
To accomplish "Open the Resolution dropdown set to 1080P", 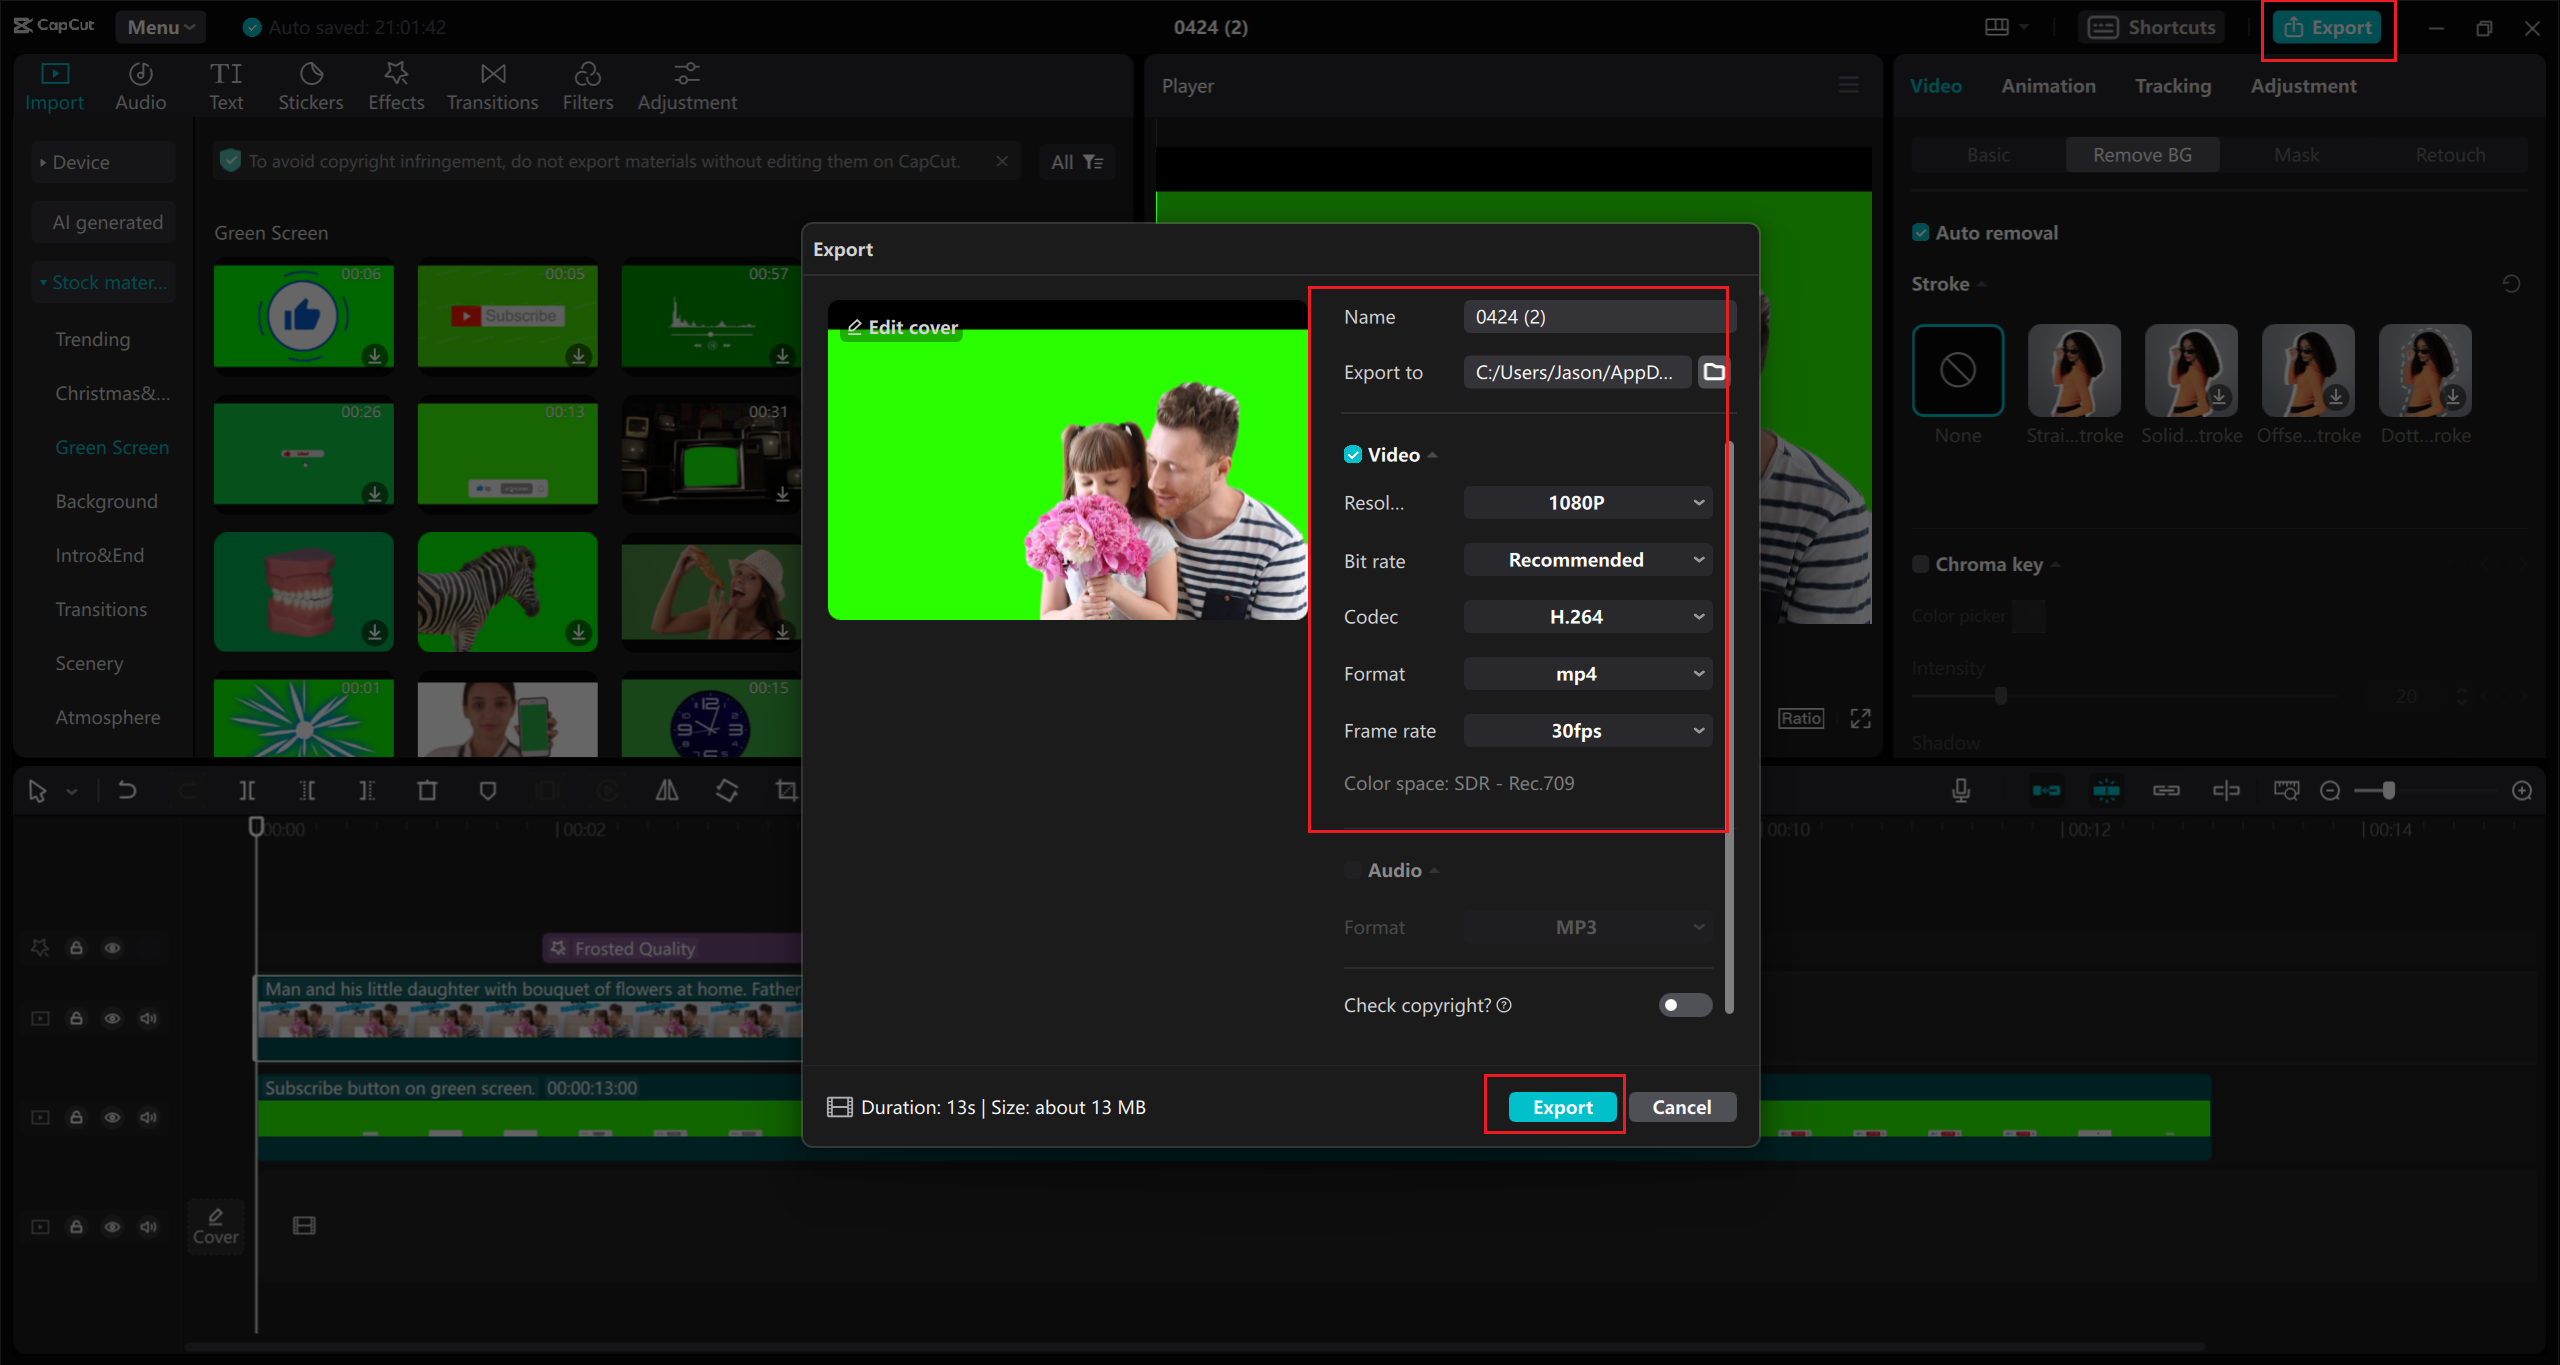I will click(1587, 502).
